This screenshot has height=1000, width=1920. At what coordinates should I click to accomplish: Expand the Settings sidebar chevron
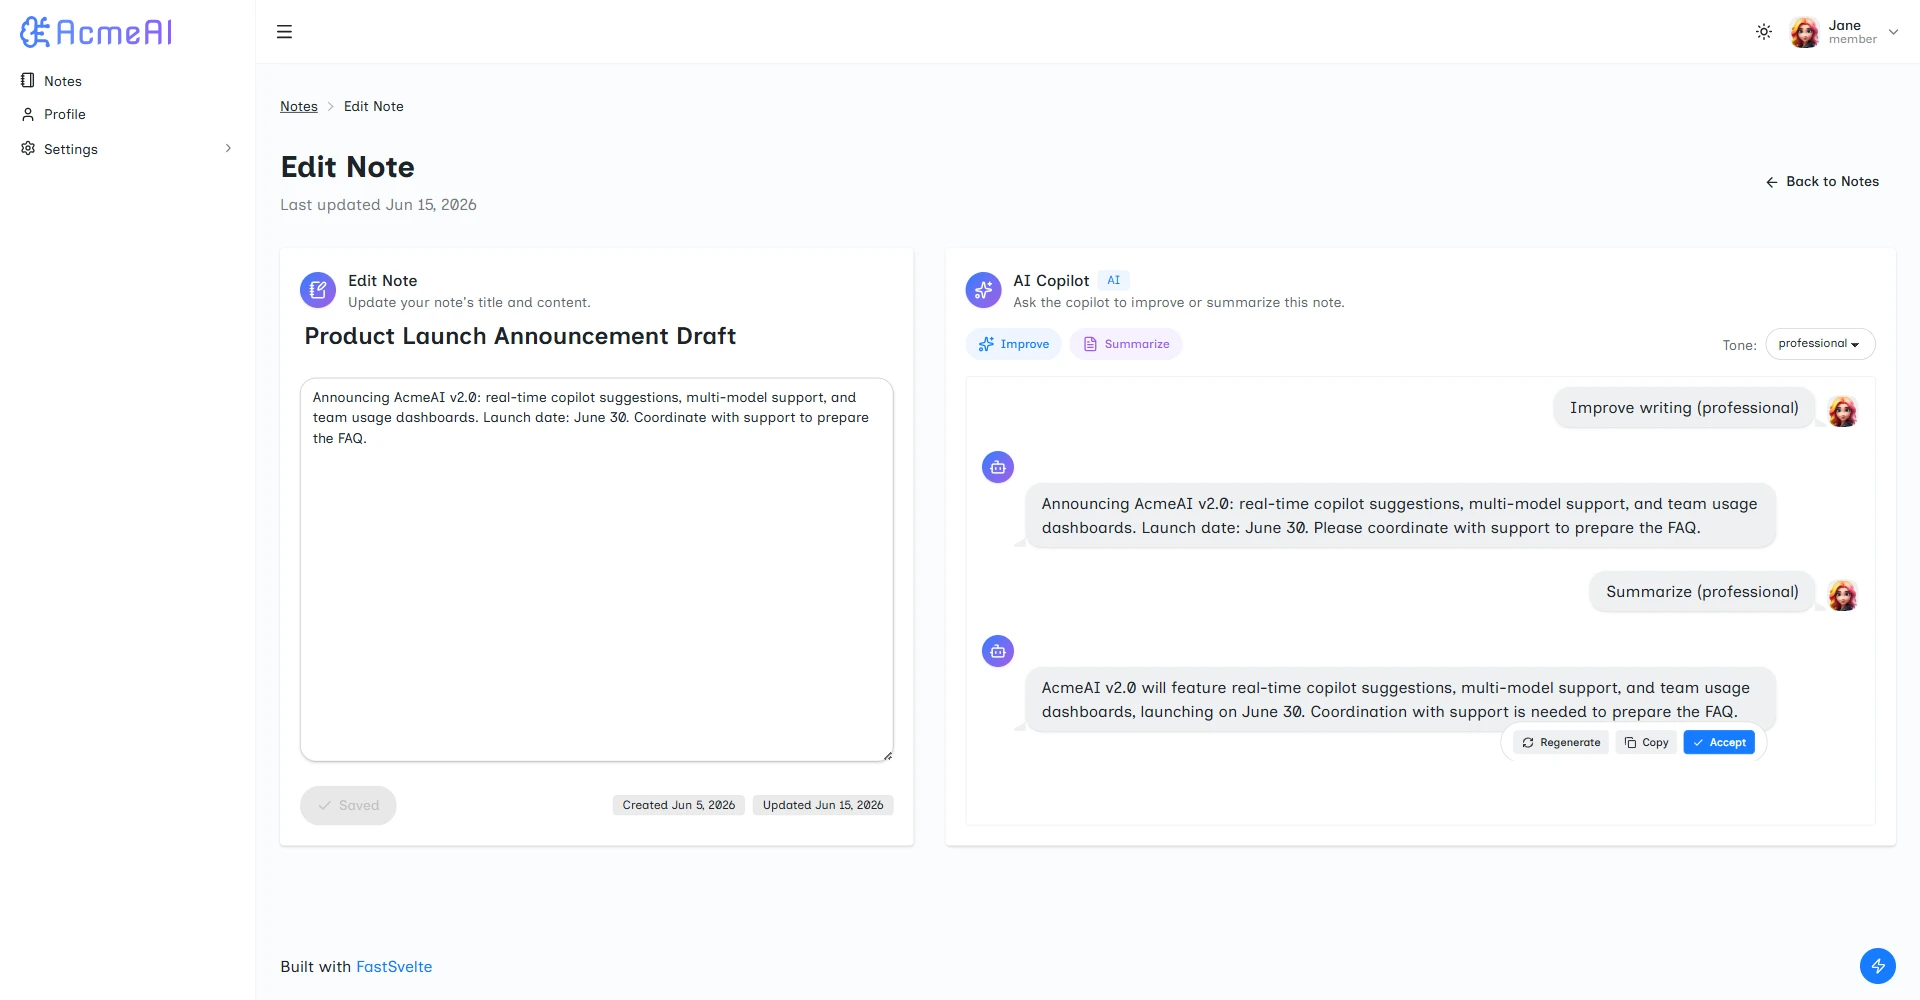pos(228,149)
